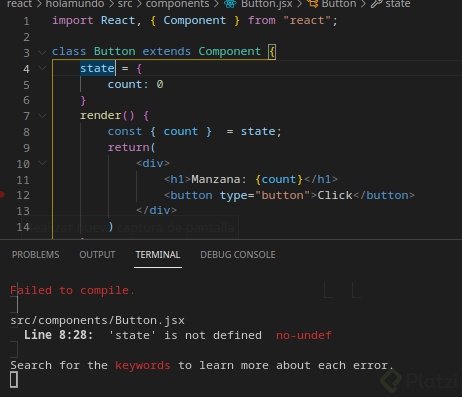462x397 pixels.
Task: Click the Button class symbol icon in breadcrumb
Action: [312, 4]
